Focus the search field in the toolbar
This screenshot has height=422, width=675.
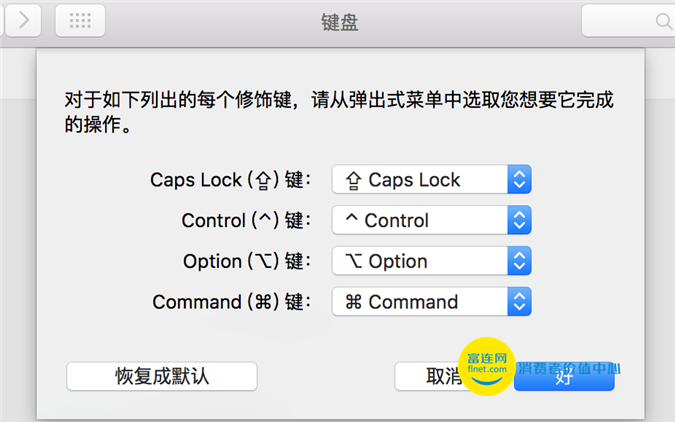[628, 21]
